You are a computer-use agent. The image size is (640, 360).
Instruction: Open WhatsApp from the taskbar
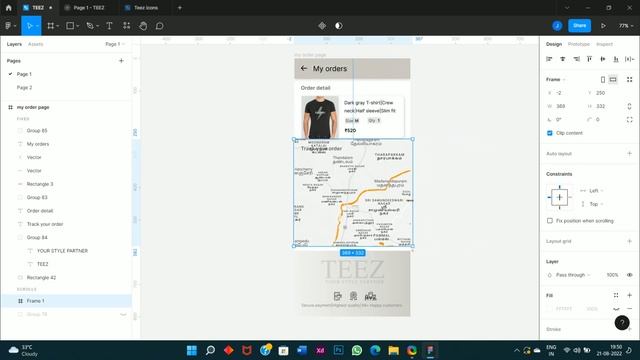(357, 350)
